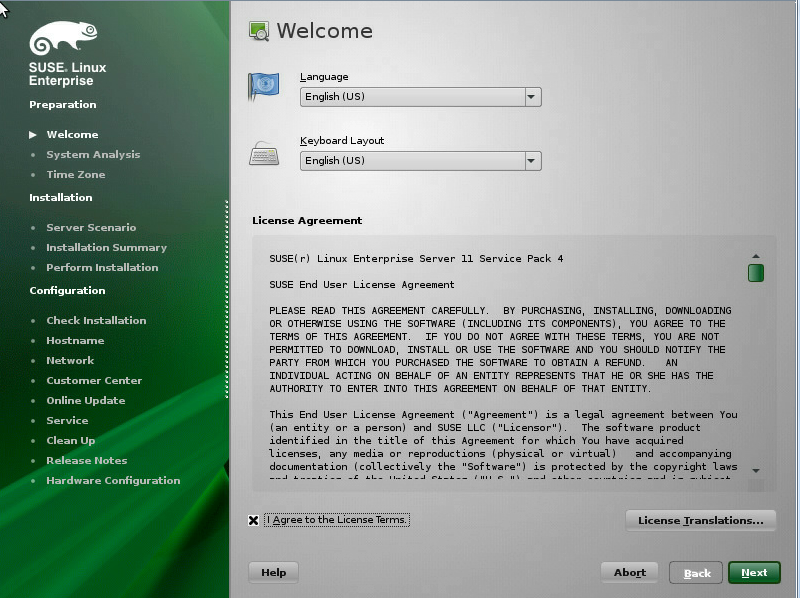Click 'SUSE End User License Agreement' text
The image size is (800, 598).
362,285
